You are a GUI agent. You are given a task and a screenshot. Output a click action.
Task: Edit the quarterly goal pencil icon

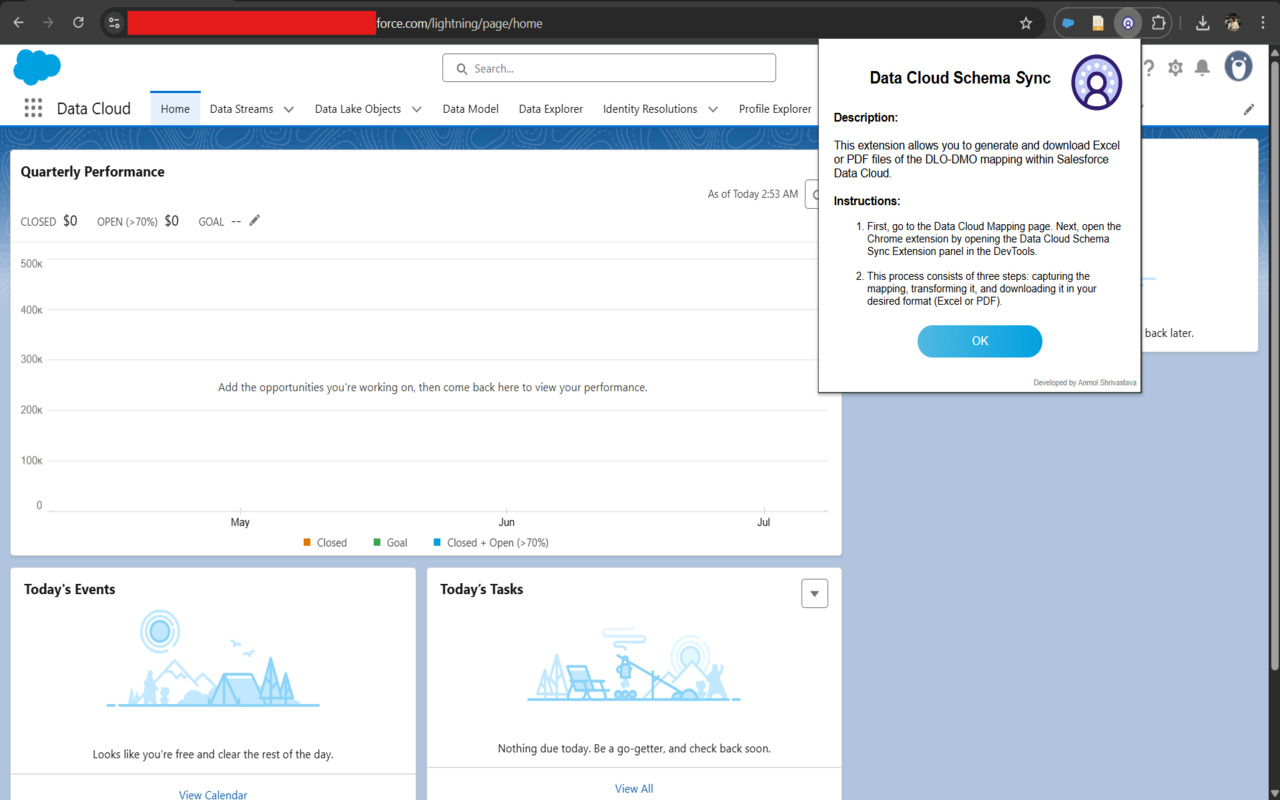tap(255, 220)
